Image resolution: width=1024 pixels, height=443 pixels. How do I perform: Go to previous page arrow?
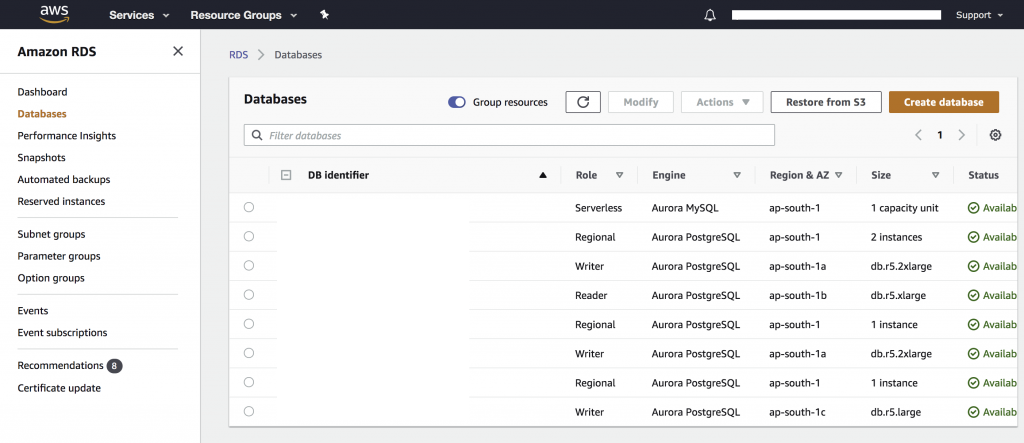click(918, 135)
